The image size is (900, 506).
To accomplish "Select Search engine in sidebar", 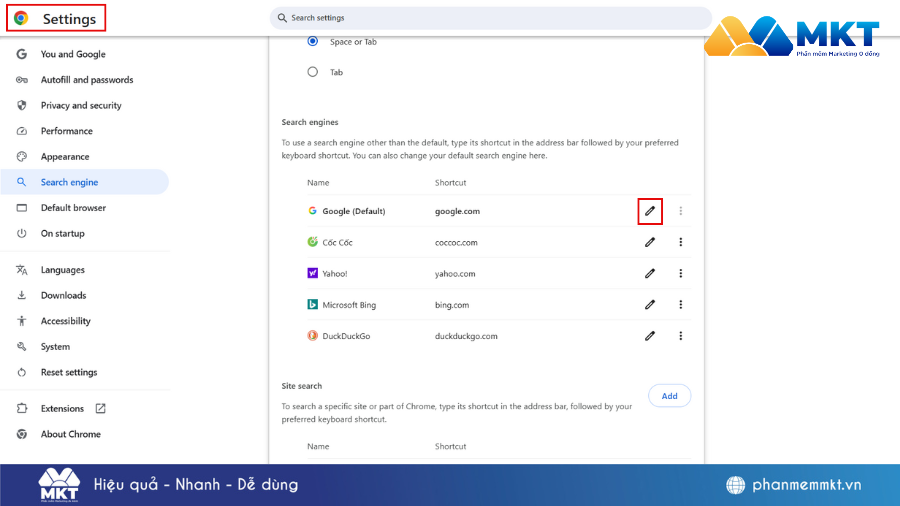I will tap(85, 182).
